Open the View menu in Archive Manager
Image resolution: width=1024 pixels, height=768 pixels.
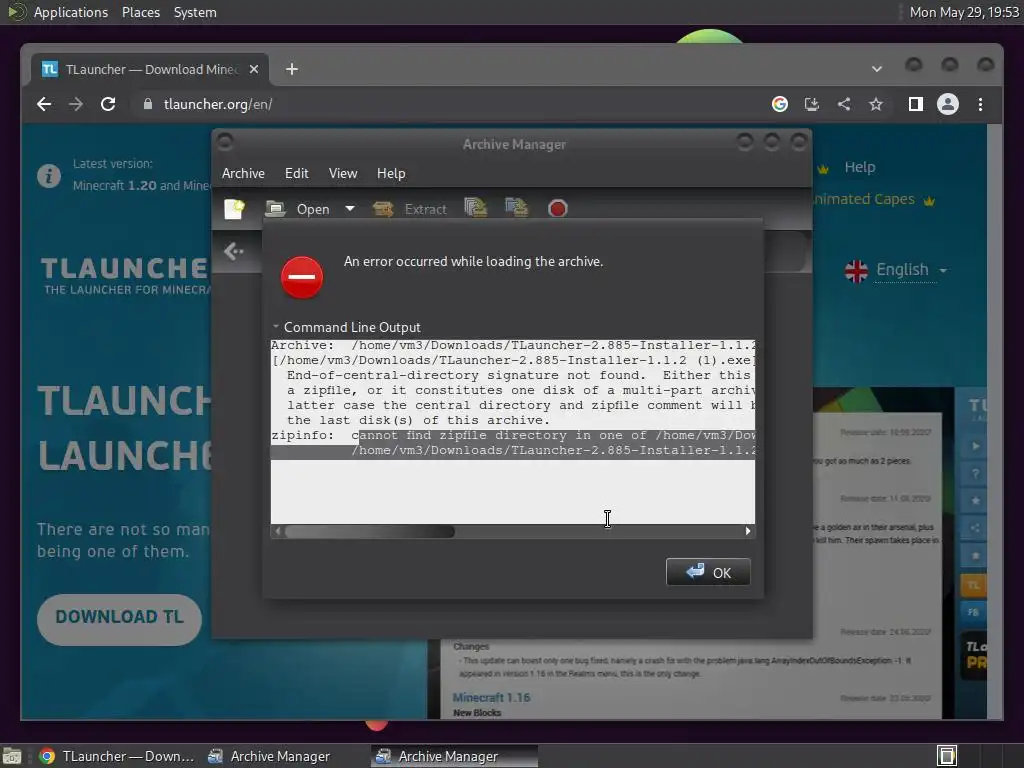pyautogui.click(x=343, y=173)
